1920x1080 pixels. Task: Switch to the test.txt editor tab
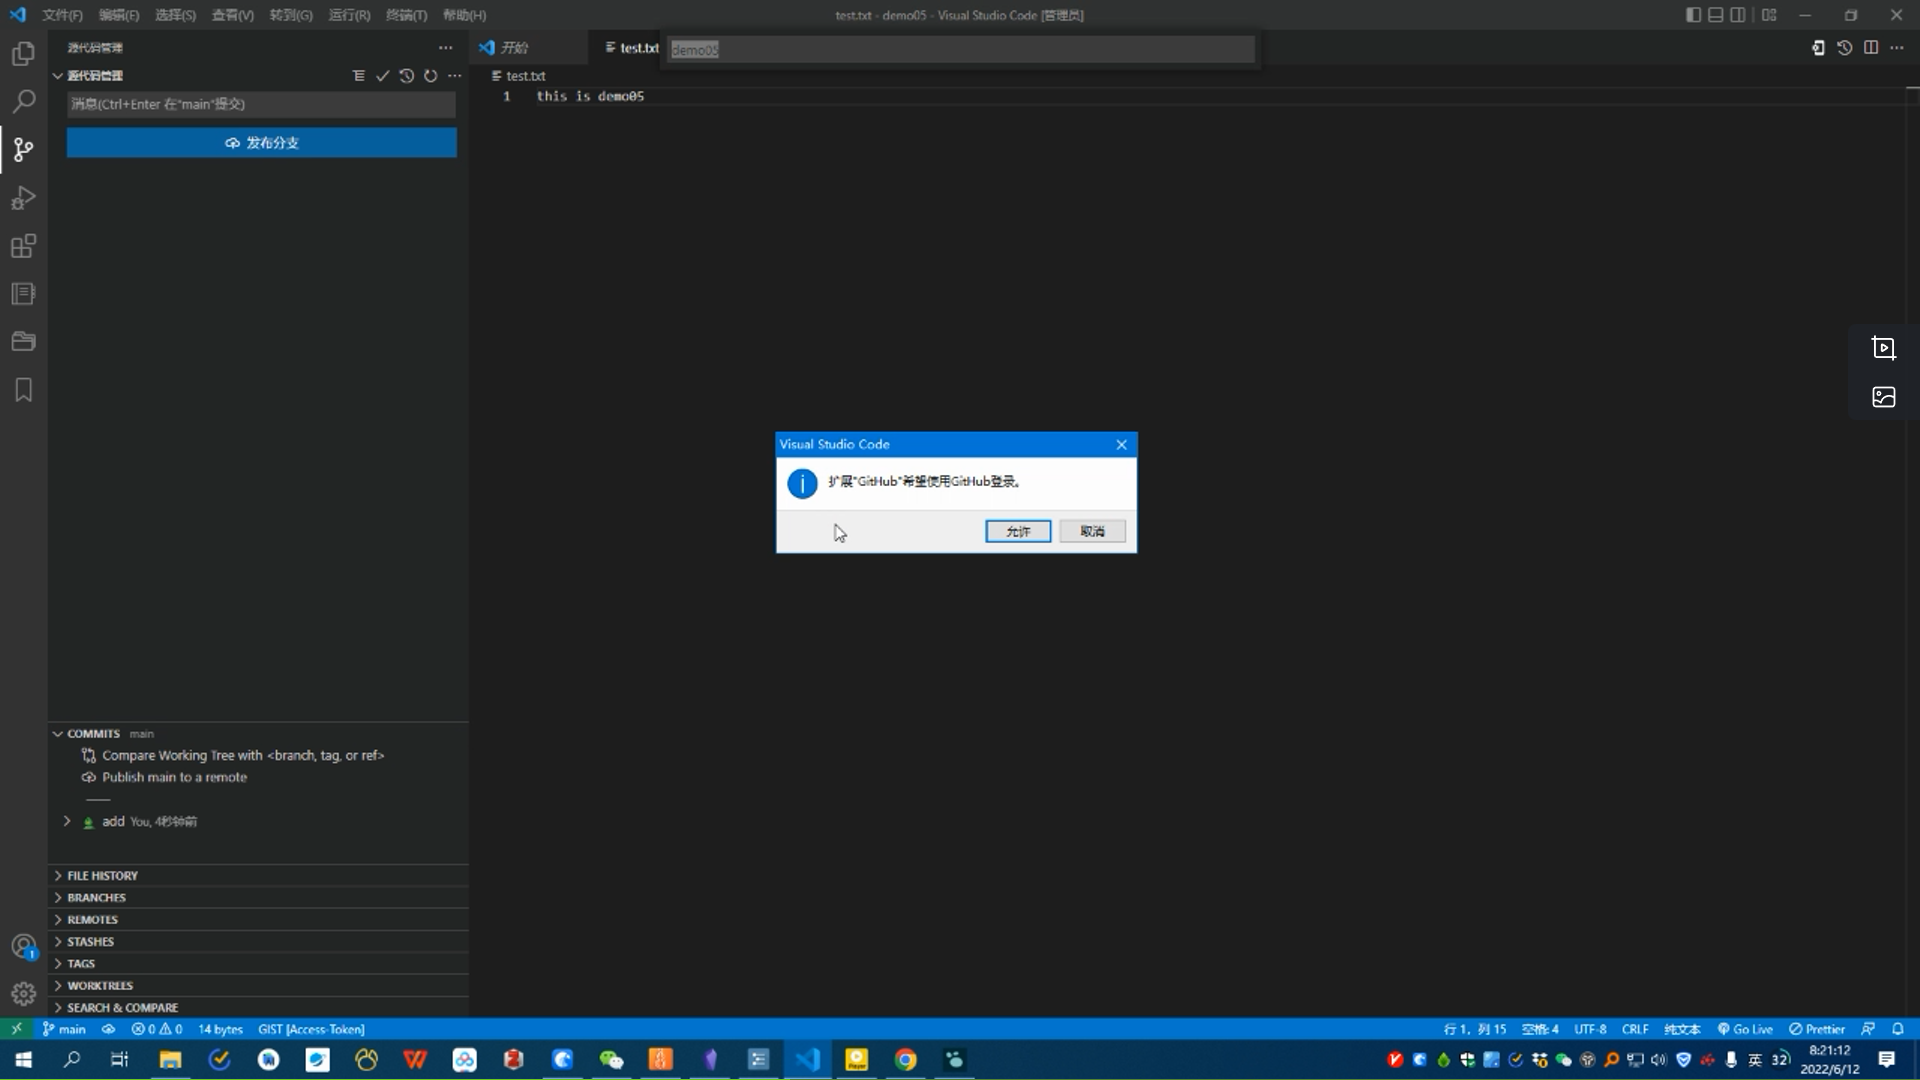[x=637, y=47]
